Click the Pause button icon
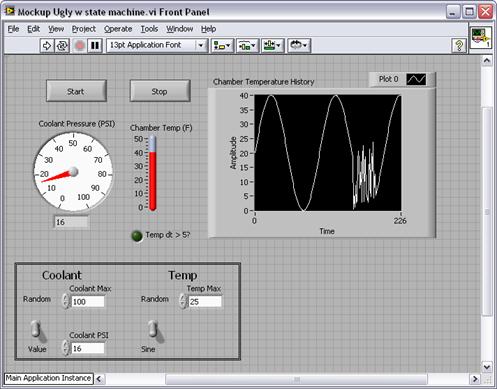The width and height of the screenshot is (497, 389). coord(95,45)
